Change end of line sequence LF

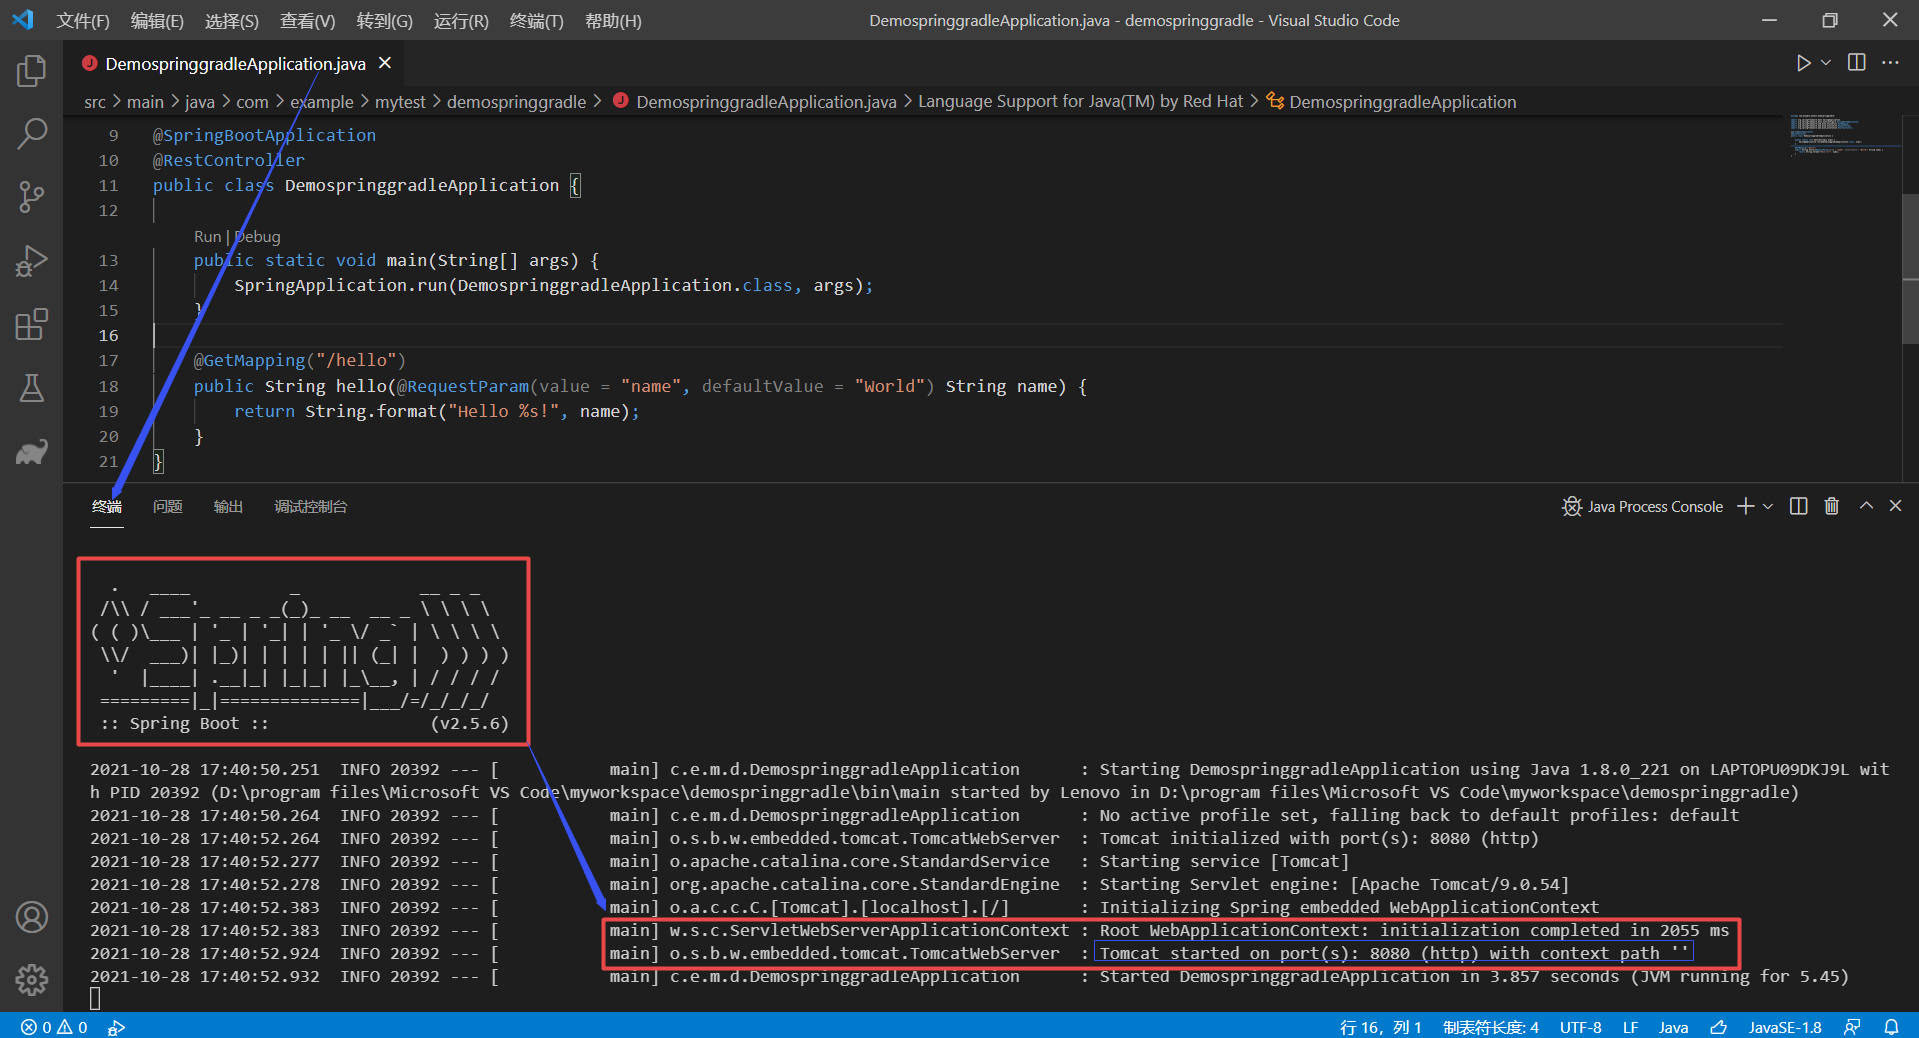[x=1630, y=1027]
